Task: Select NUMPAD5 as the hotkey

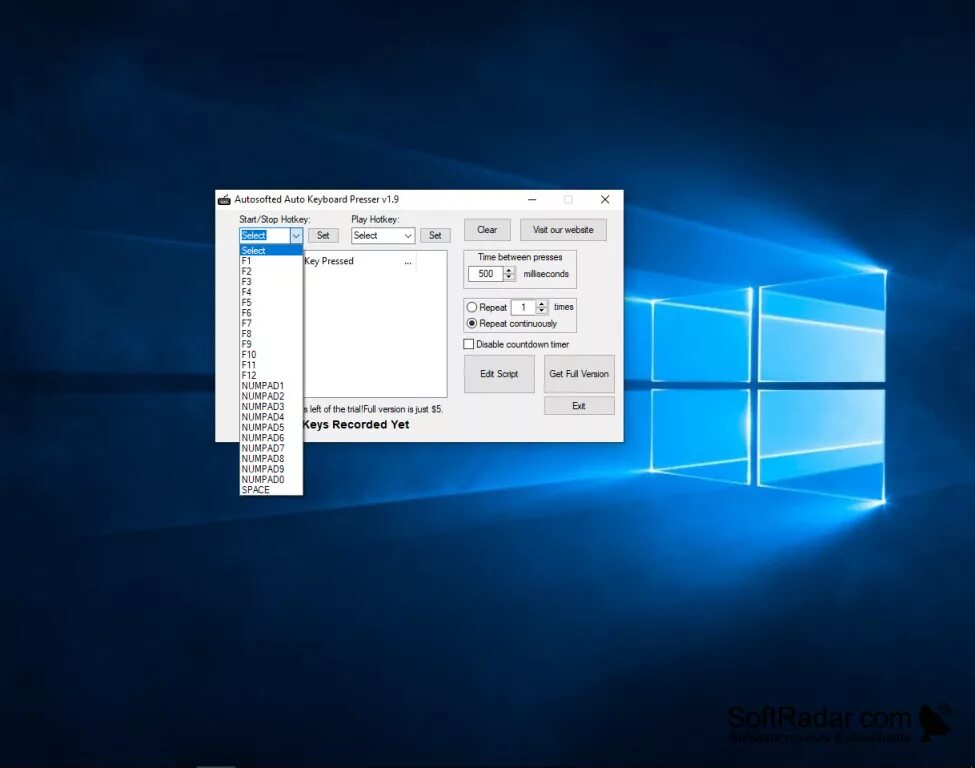Action: click(271, 427)
